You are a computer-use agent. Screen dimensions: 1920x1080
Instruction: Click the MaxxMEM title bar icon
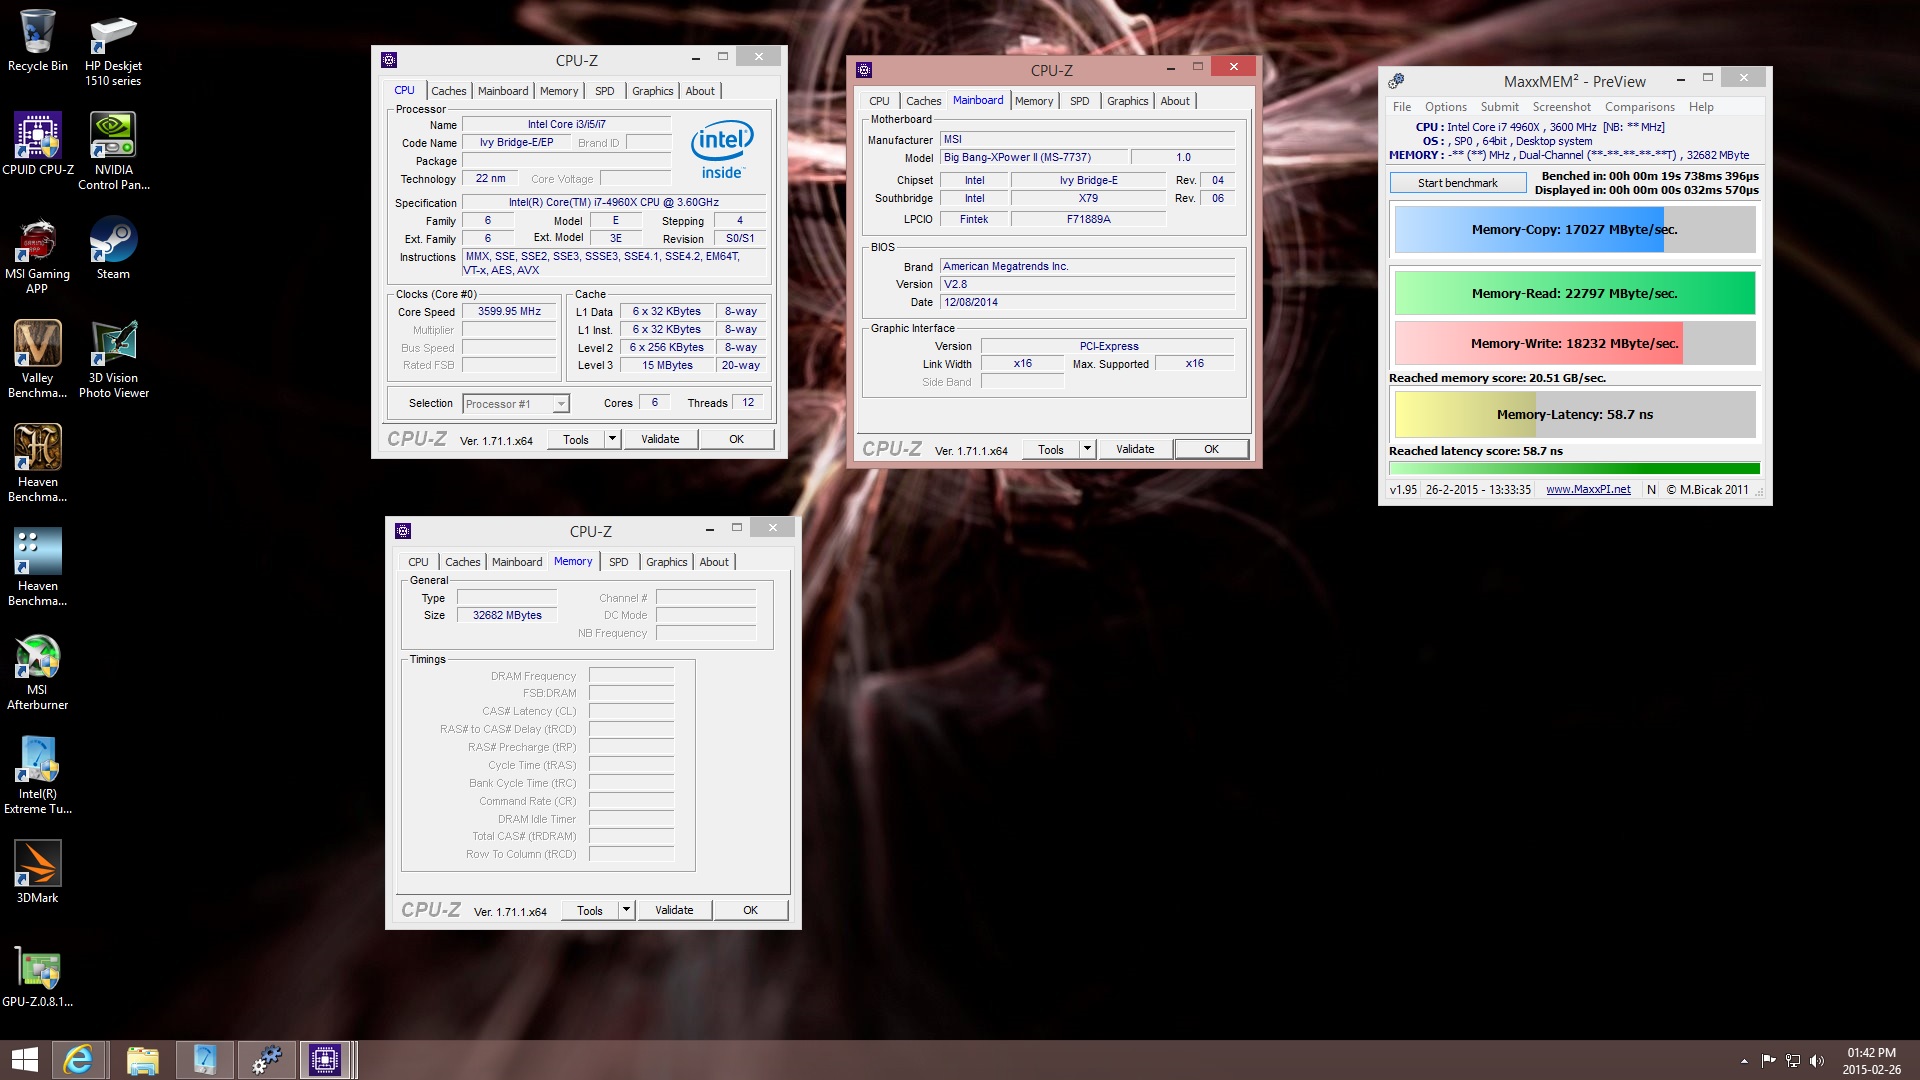coord(1396,81)
